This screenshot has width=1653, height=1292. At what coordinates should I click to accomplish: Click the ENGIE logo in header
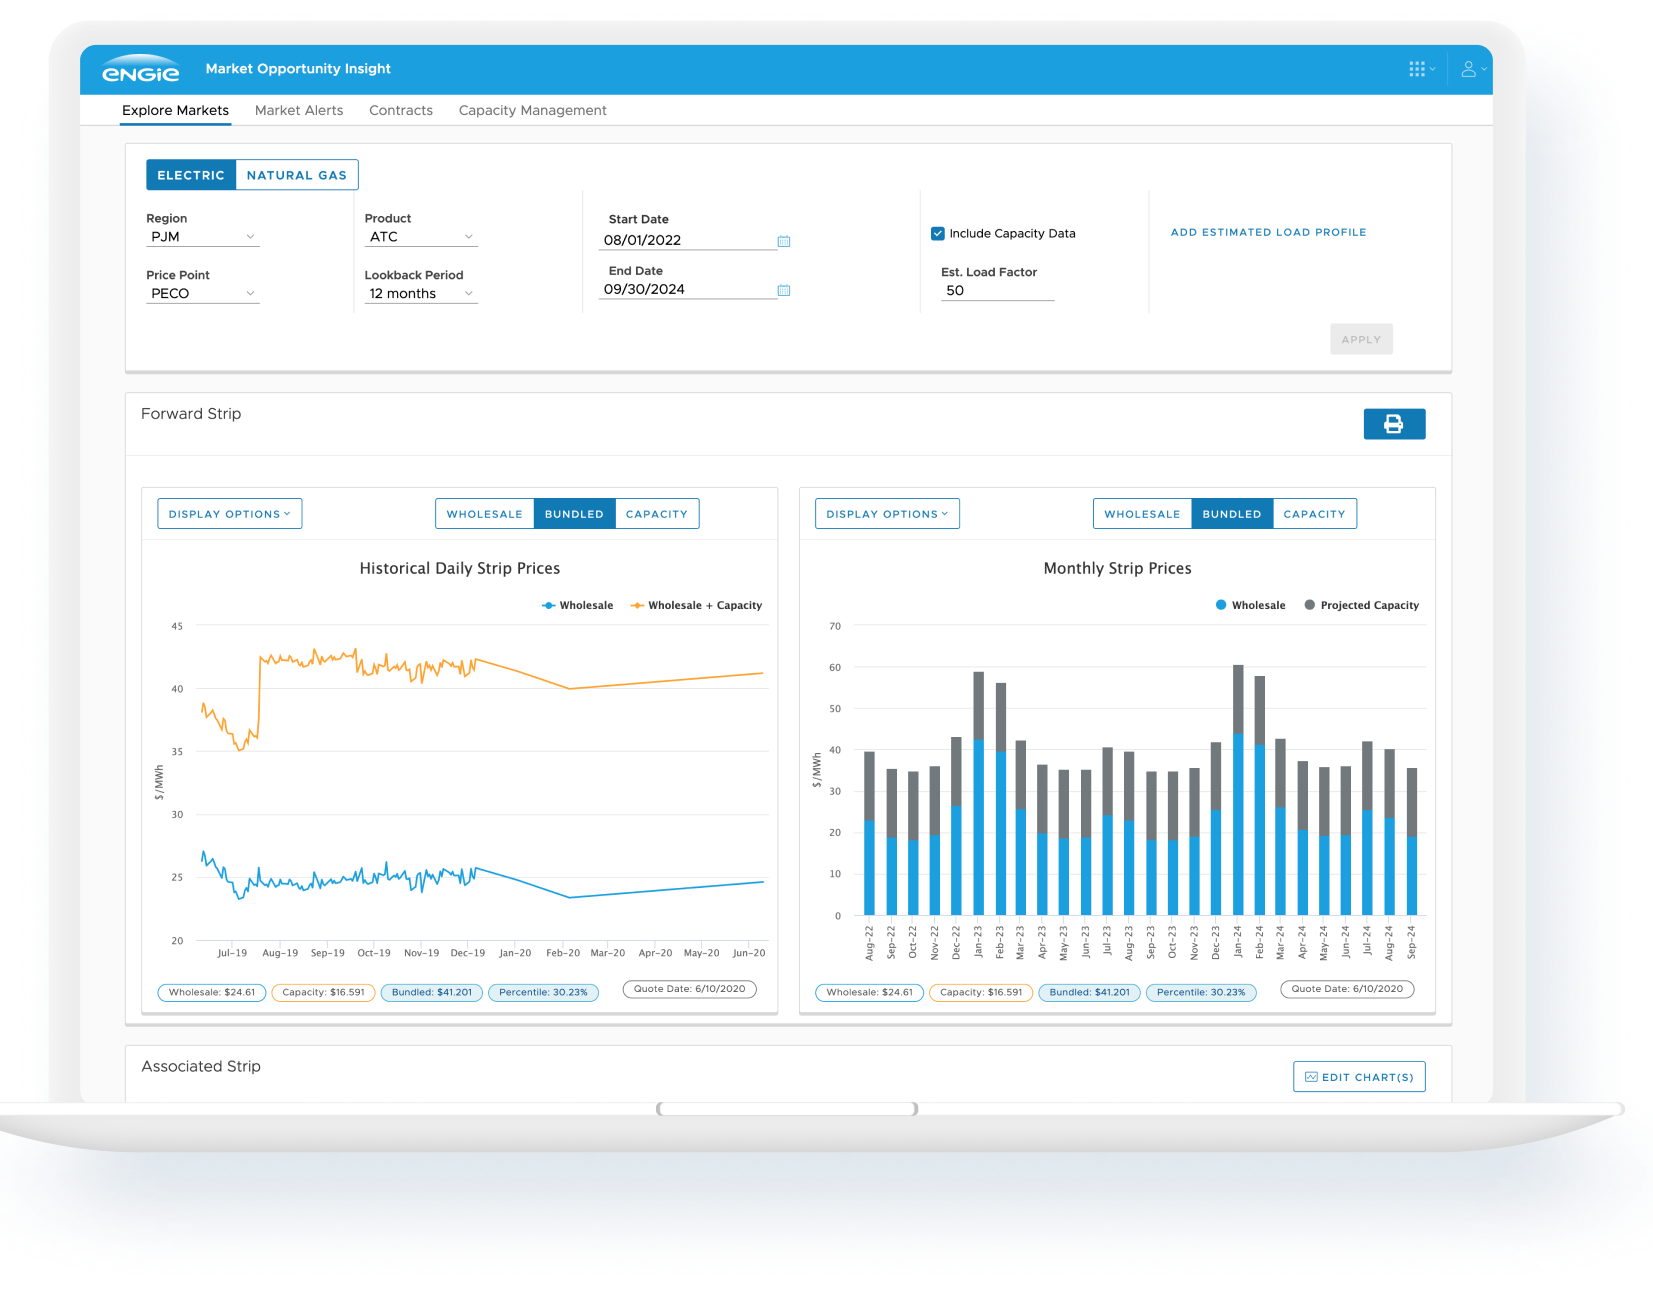click(x=141, y=69)
